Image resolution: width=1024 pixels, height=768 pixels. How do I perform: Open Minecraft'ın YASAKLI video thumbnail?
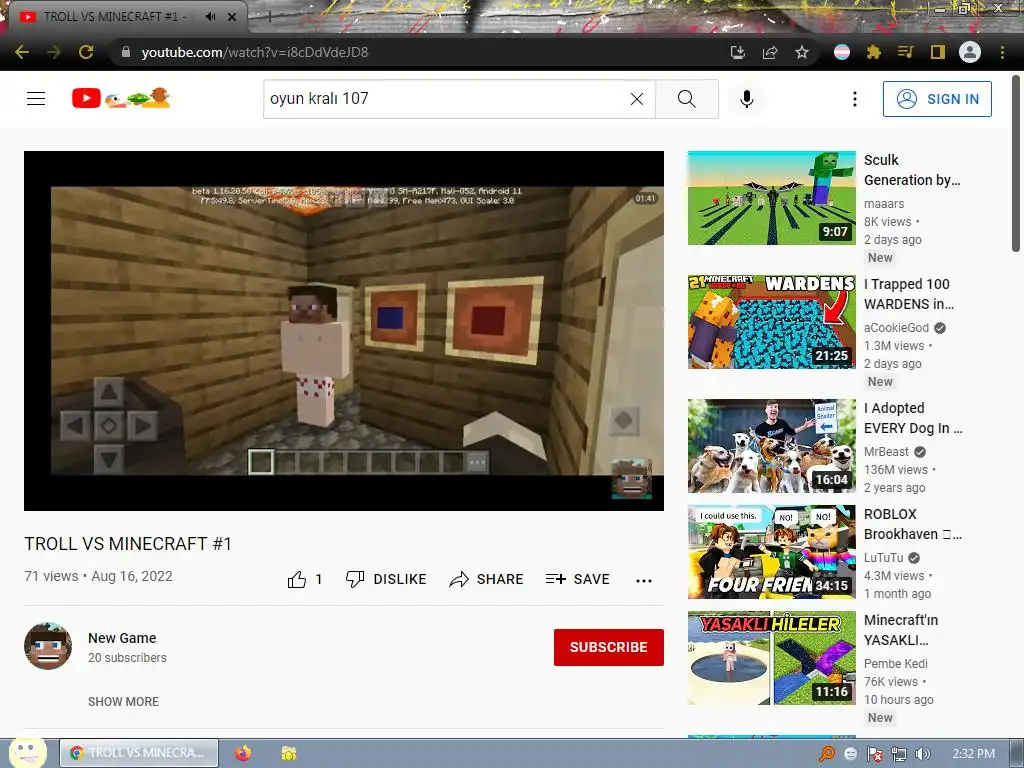771,658
